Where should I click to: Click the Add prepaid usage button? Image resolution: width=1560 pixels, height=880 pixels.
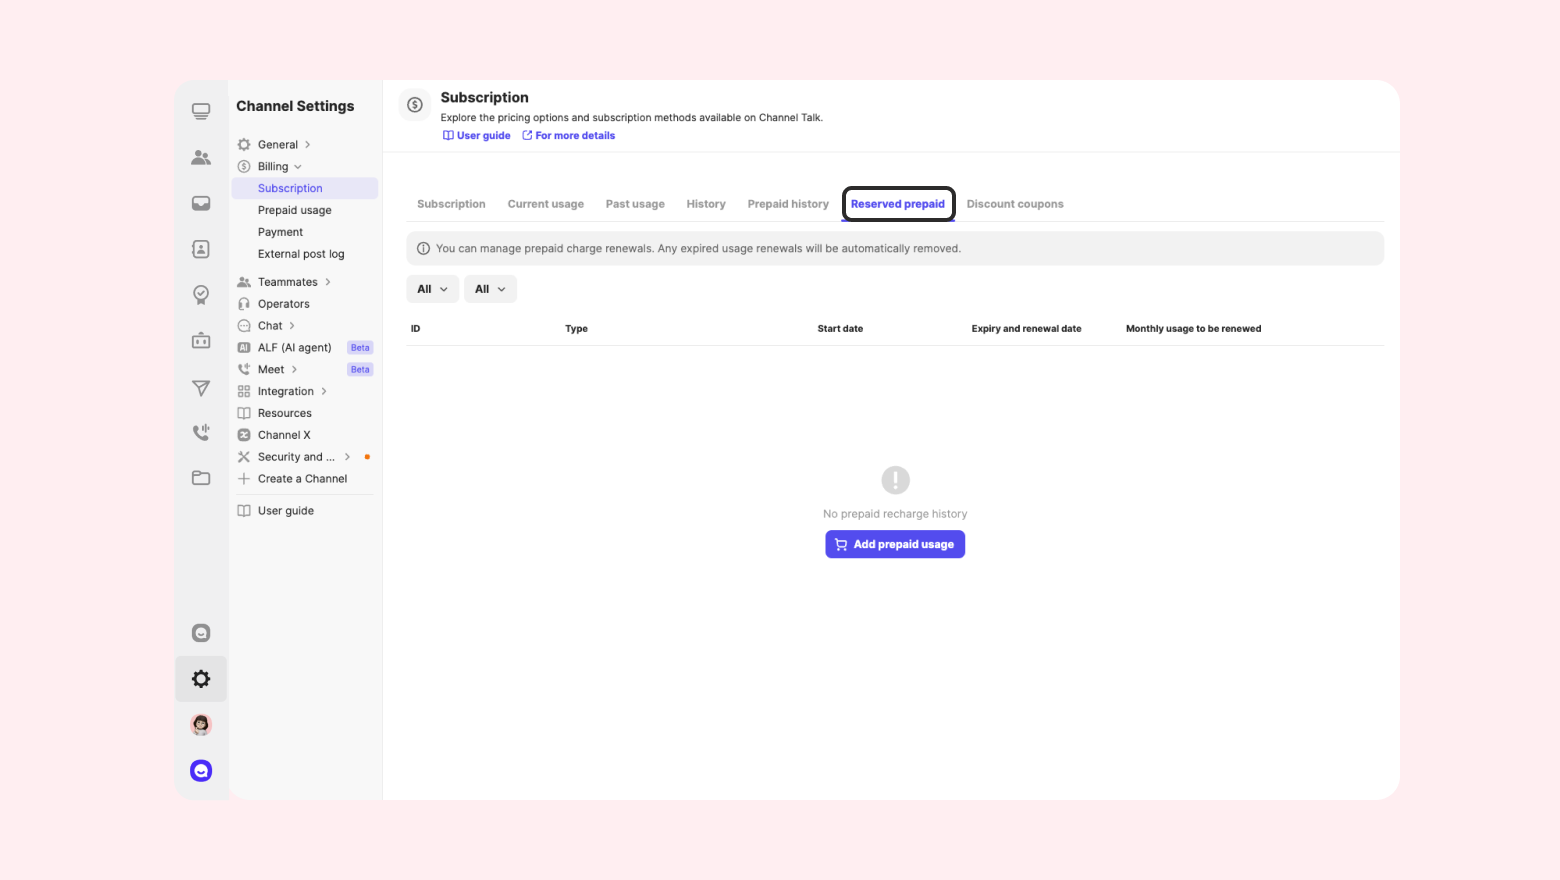click(895, 545)
